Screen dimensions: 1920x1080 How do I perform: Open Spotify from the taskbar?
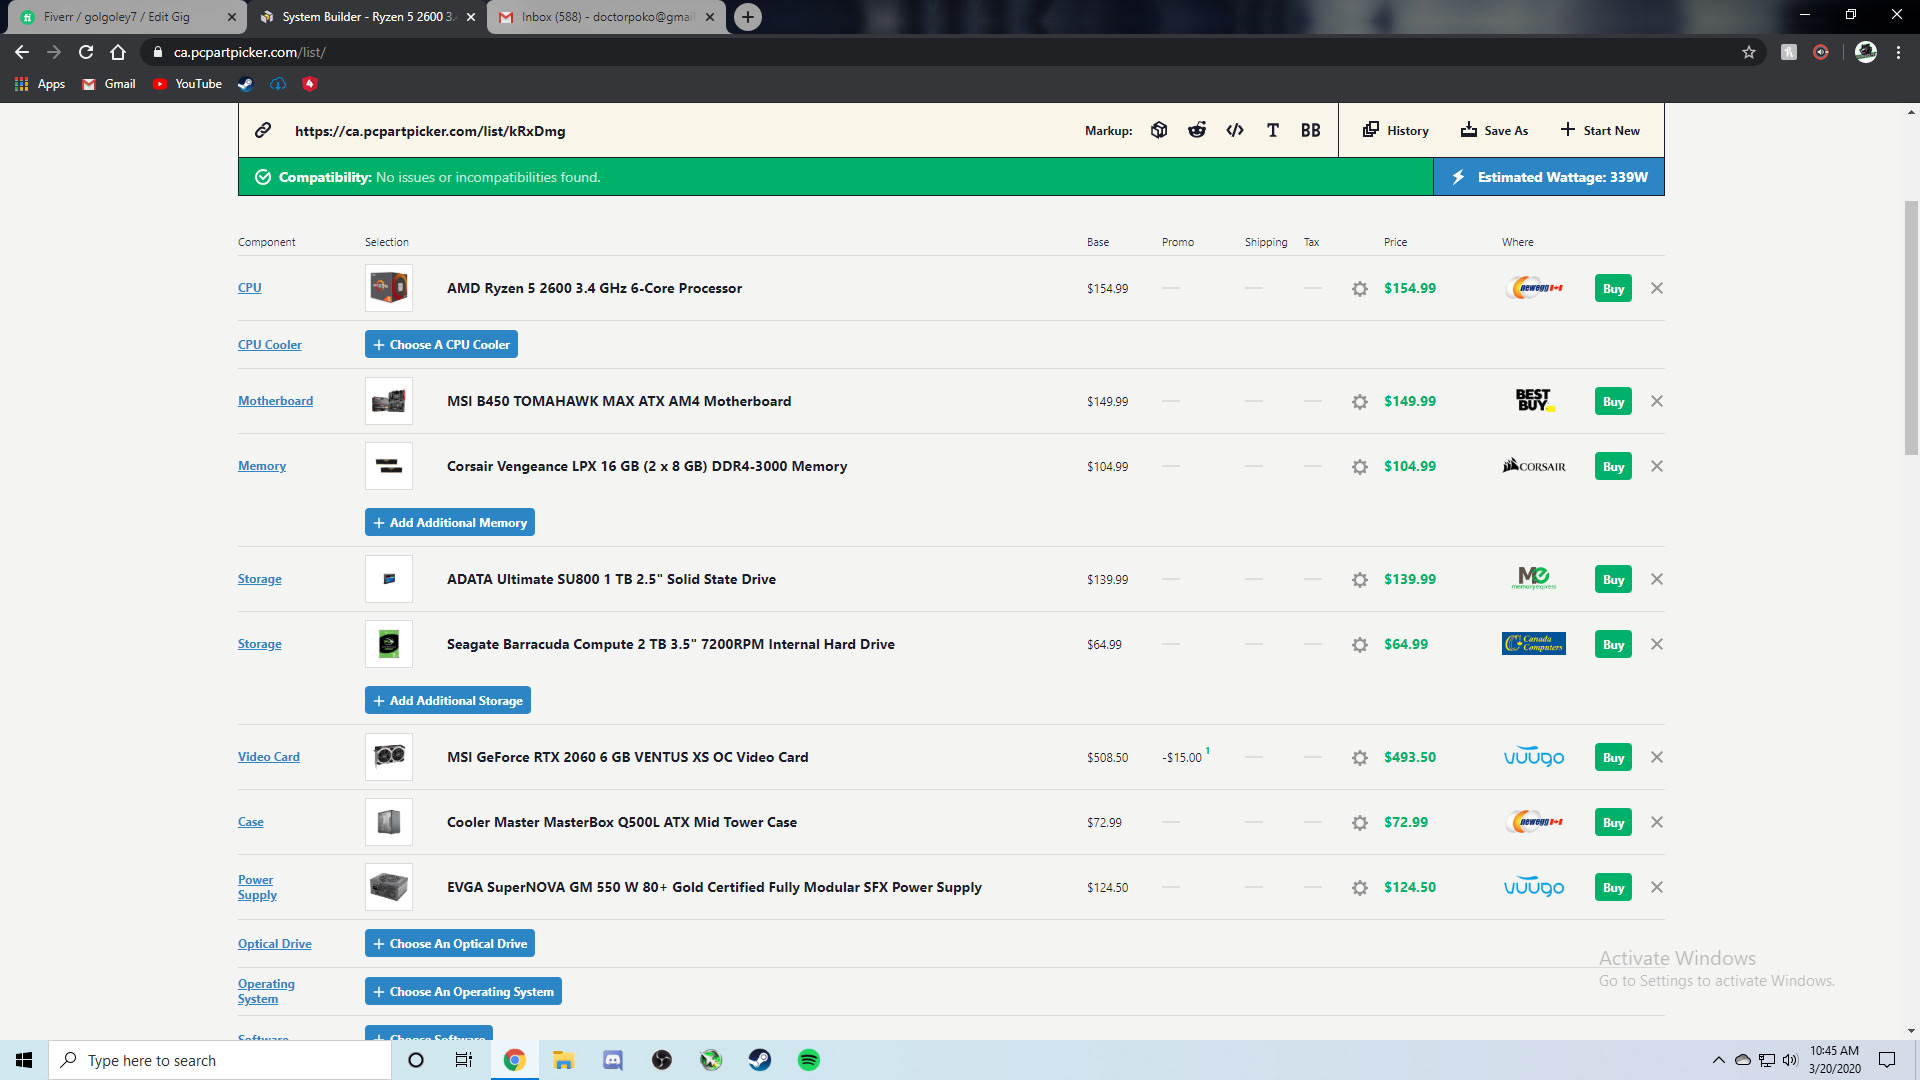809,1060
